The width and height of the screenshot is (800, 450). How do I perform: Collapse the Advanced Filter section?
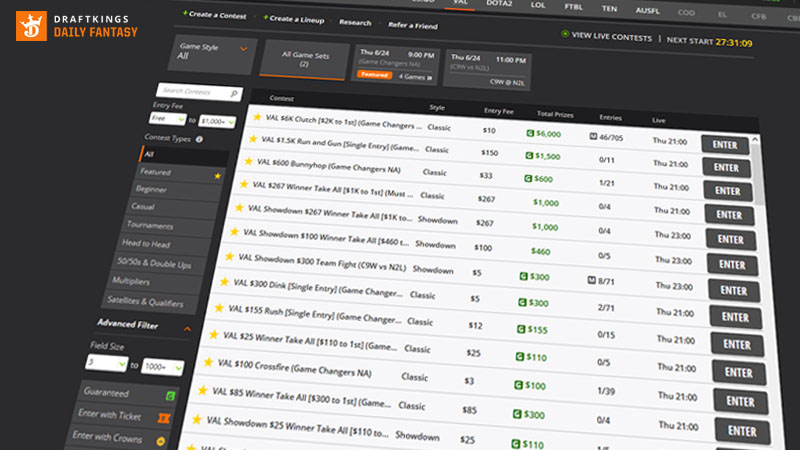(x=187, y=329)
